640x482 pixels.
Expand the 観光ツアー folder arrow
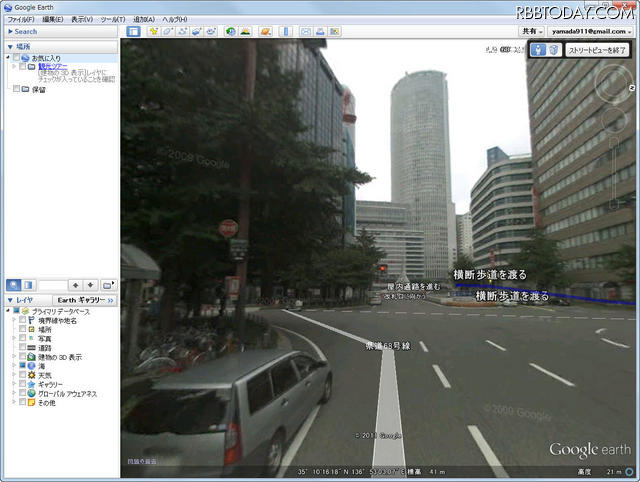[x=13, y=66]
